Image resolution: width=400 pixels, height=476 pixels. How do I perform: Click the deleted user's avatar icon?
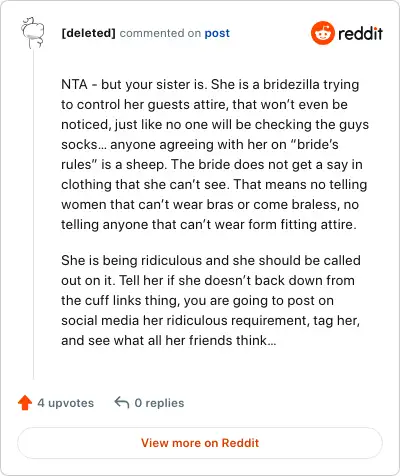pyautogui.click(x=33, y=33)
